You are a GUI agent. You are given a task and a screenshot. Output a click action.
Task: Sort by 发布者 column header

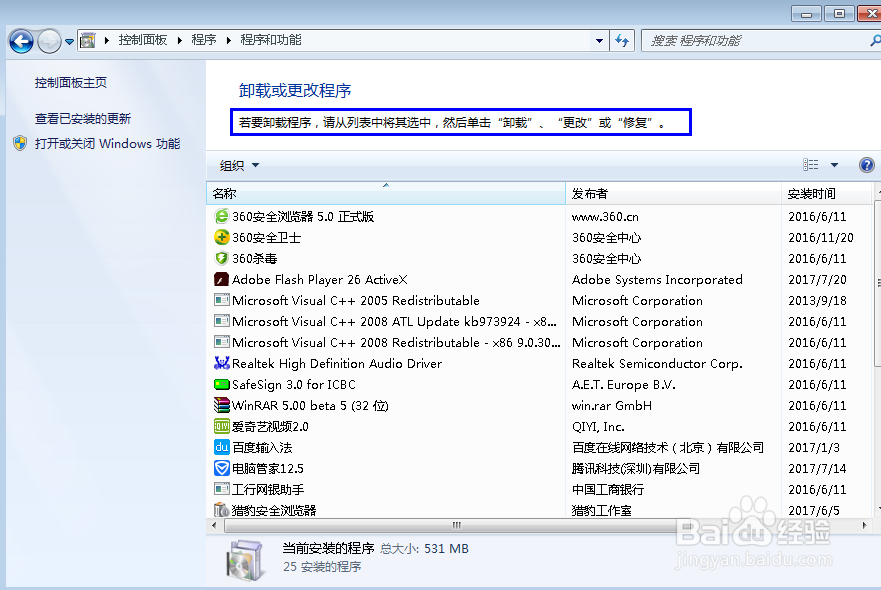(x=673, y=193)
